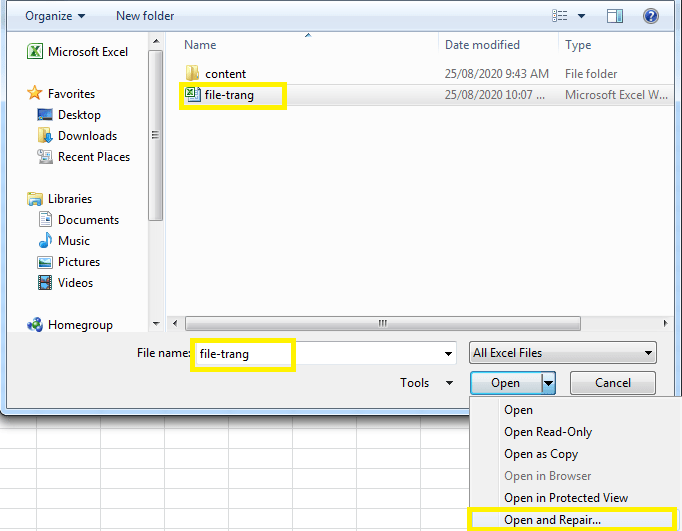Click the Open button split arrow

(x=548, y=383)
